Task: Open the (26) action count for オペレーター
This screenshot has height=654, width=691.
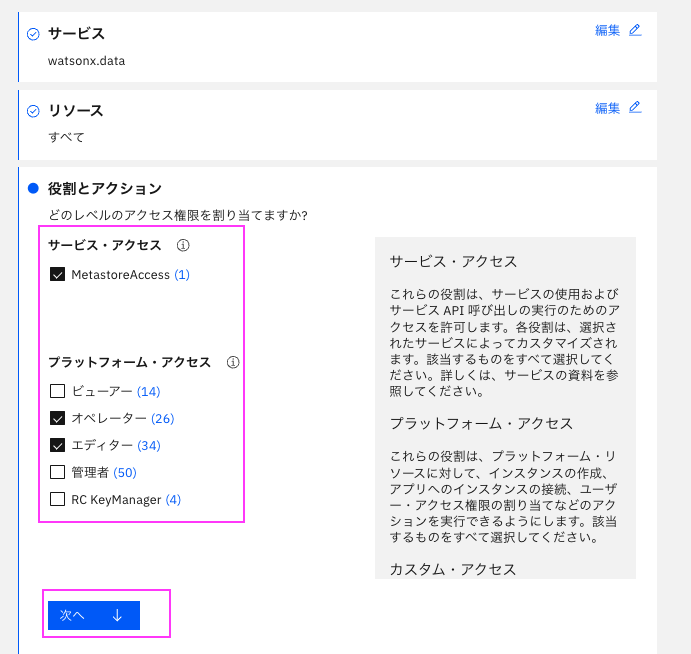Action: coord(163,418)
